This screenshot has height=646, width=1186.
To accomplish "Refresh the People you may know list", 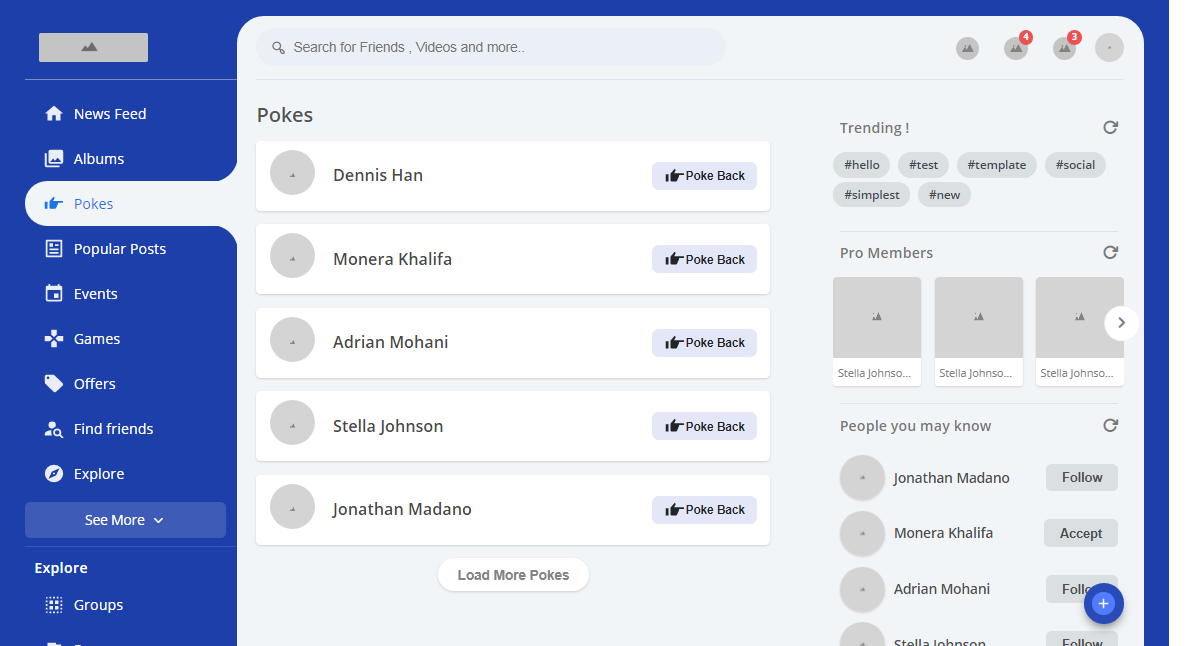I will 1110,426.
